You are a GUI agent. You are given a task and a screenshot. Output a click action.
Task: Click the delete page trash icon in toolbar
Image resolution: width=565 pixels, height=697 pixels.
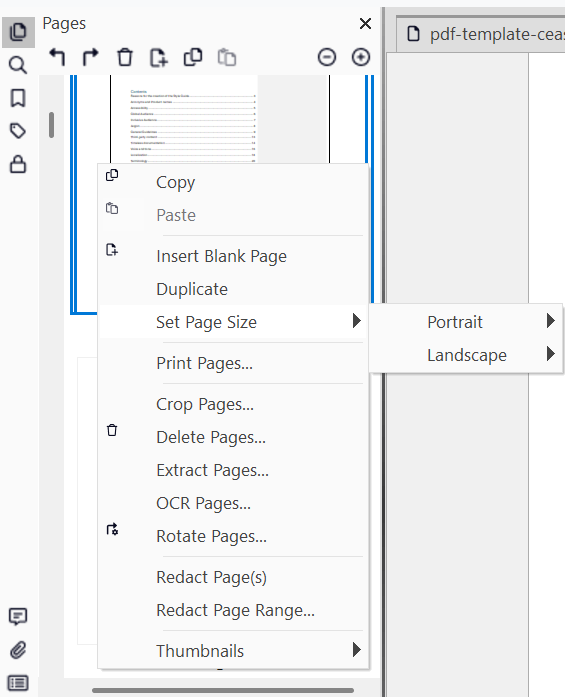tap(125, 57)
